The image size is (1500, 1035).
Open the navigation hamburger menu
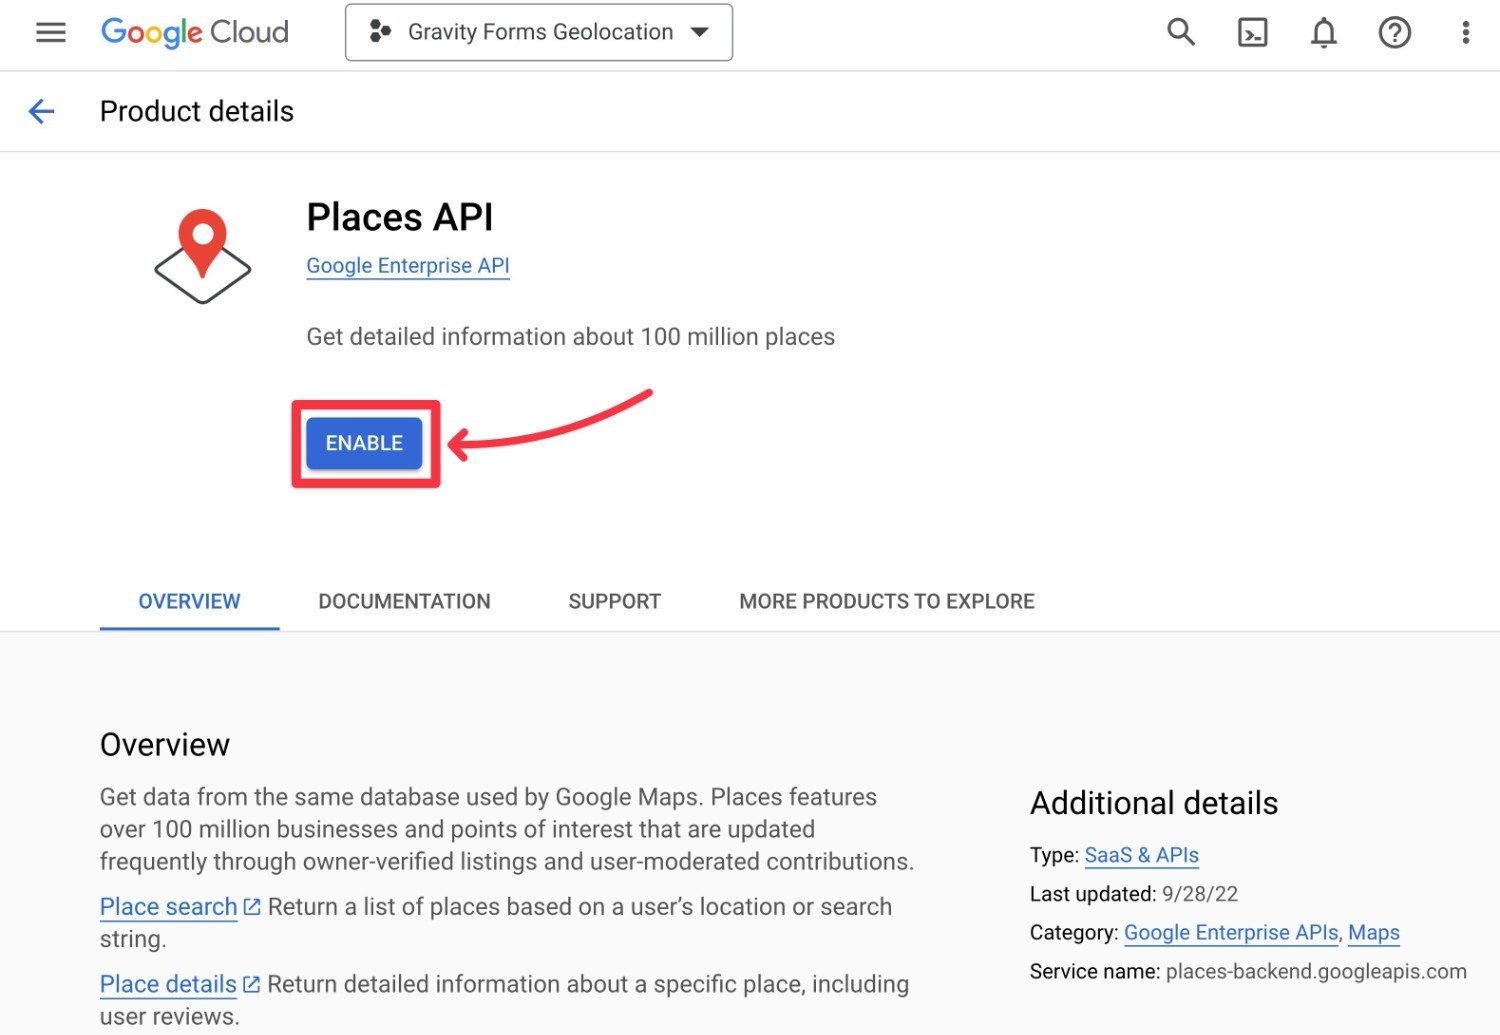pyautogui.click(x=50, y=32)
